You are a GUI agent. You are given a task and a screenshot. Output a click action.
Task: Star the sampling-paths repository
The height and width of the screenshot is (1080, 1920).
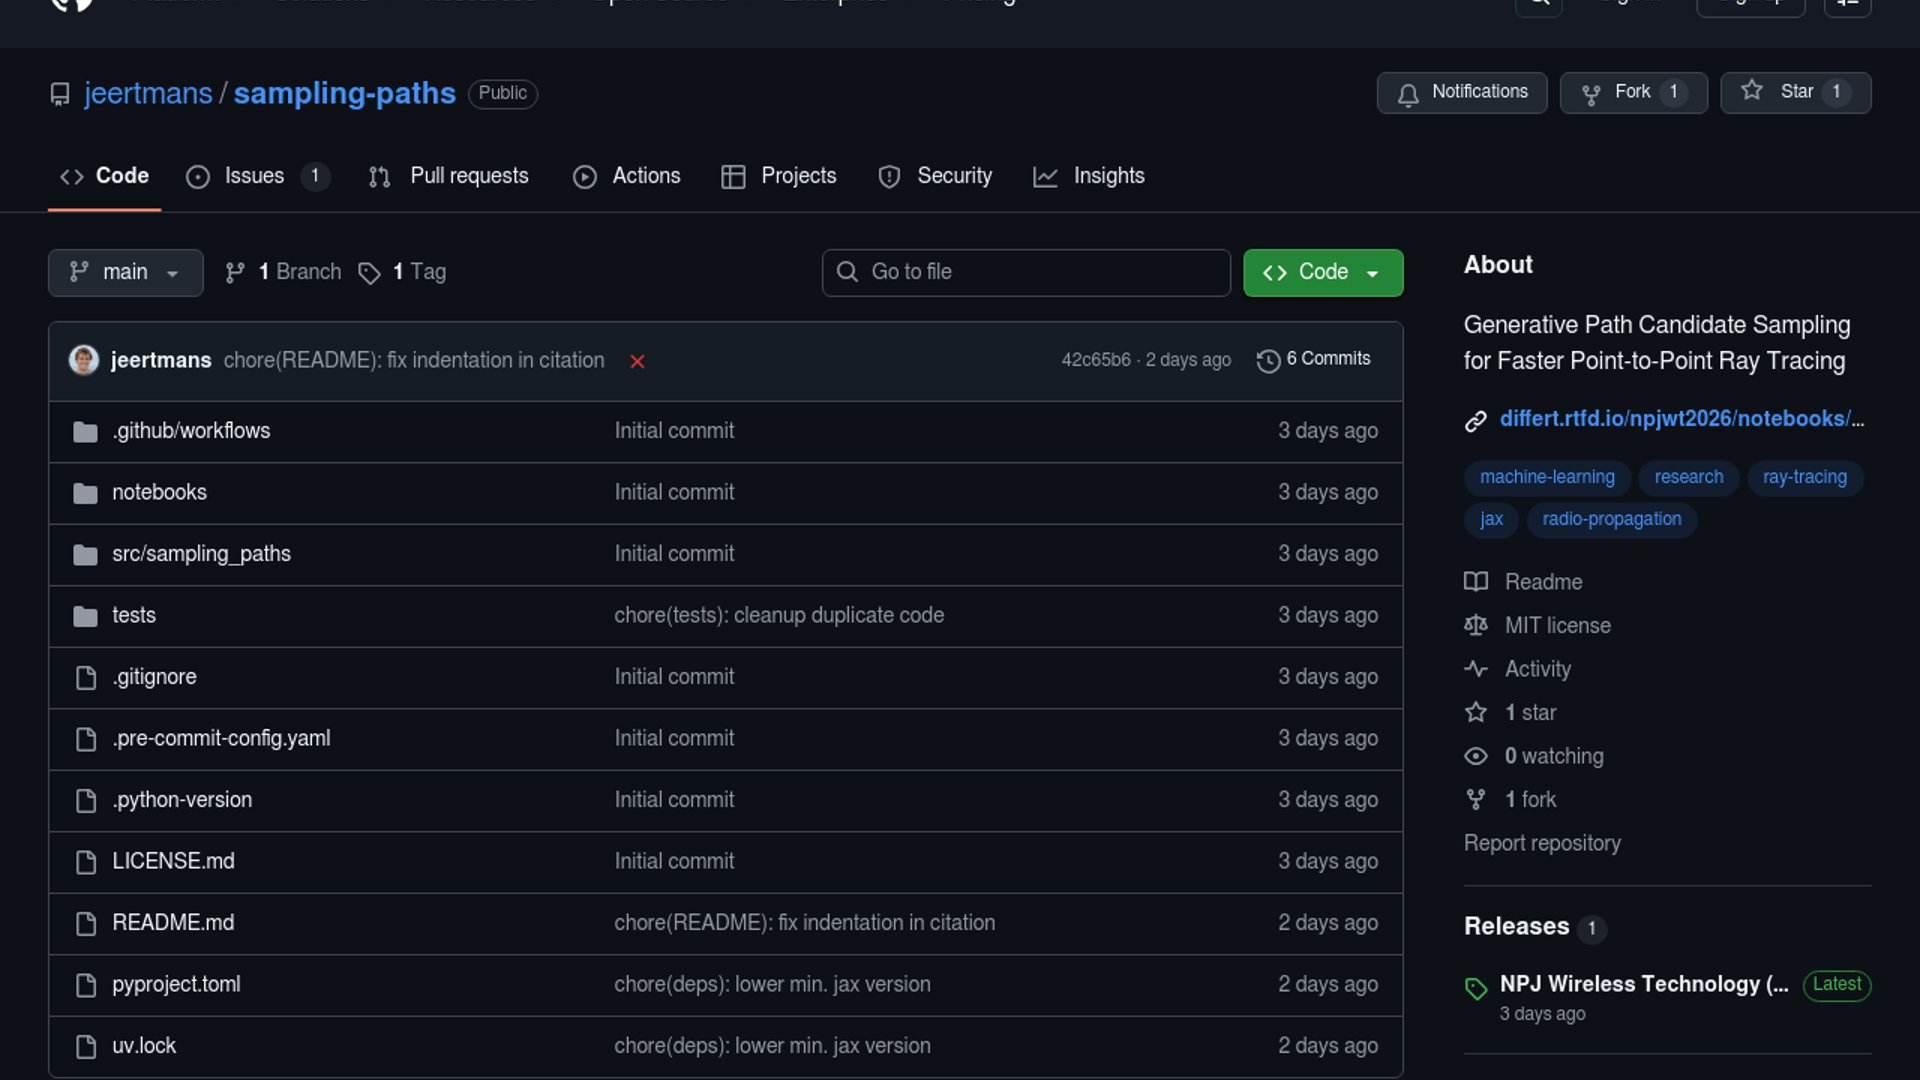tap(1794, 92)
